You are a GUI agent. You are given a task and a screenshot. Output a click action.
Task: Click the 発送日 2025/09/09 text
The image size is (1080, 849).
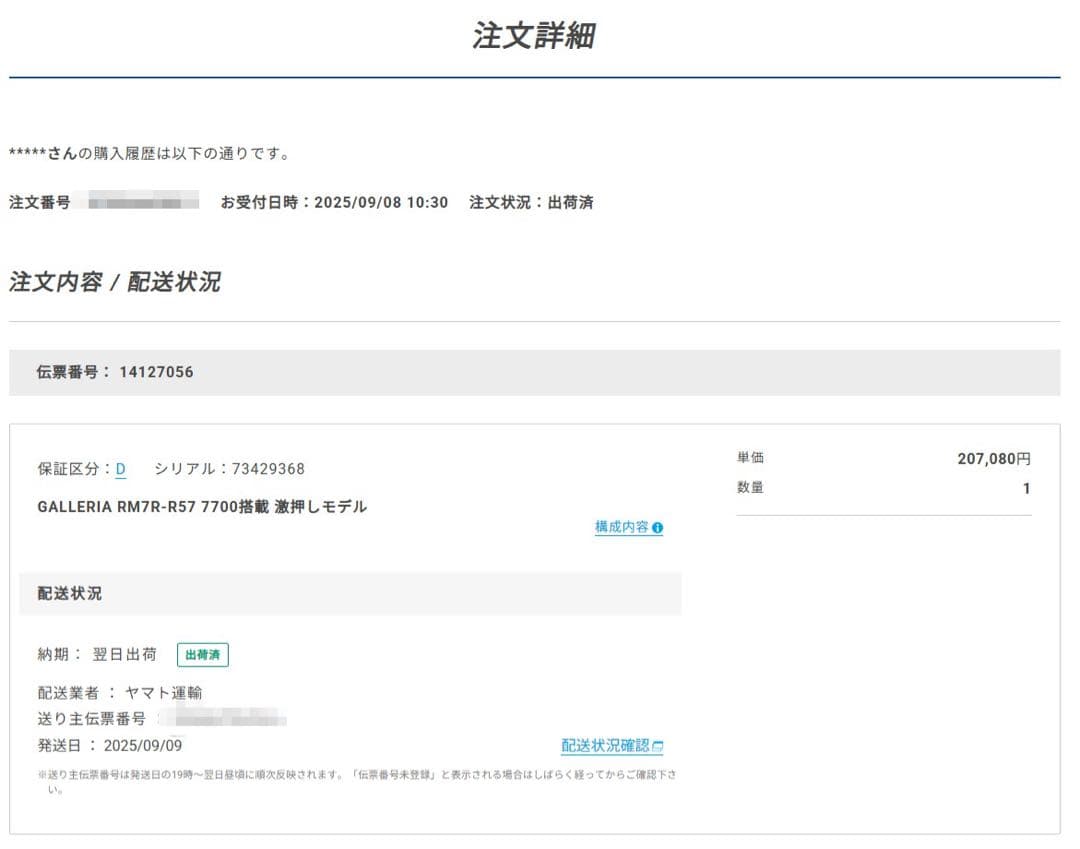[110, 745]
